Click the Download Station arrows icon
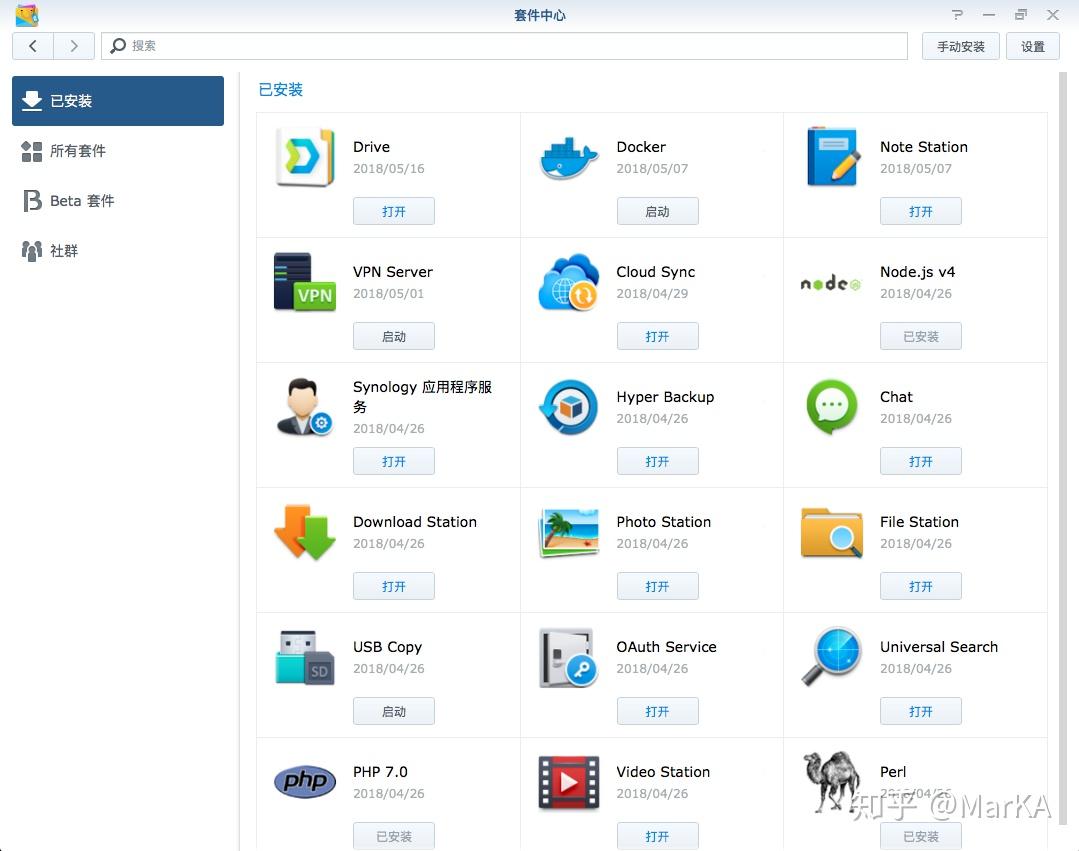The image size is (1079, 851). tap(305, 532)
